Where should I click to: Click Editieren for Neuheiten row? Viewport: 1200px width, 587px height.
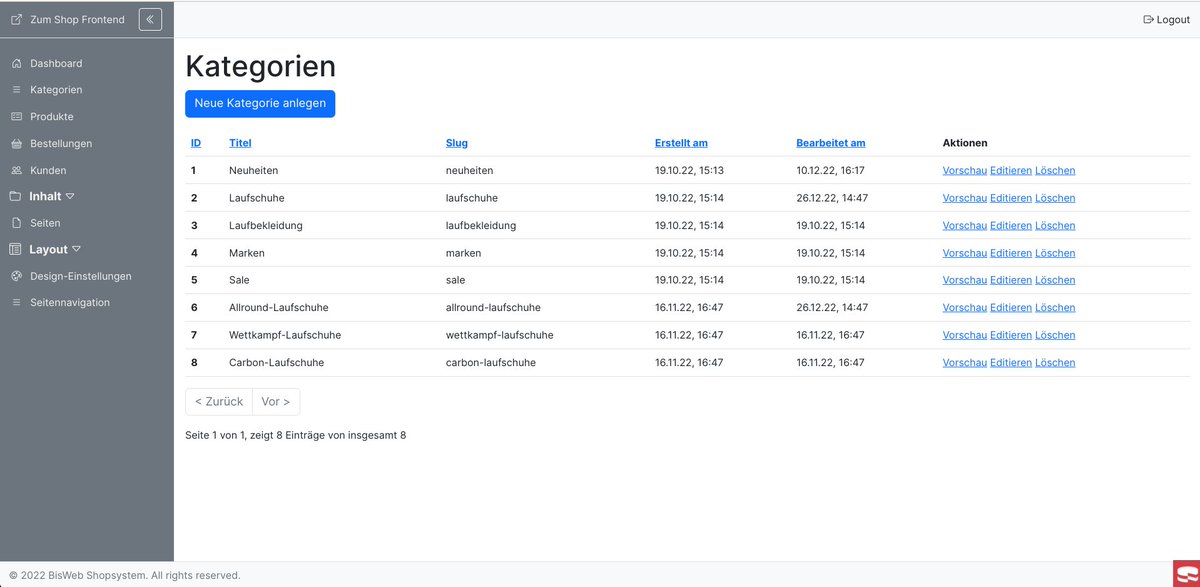point(1011,170)
